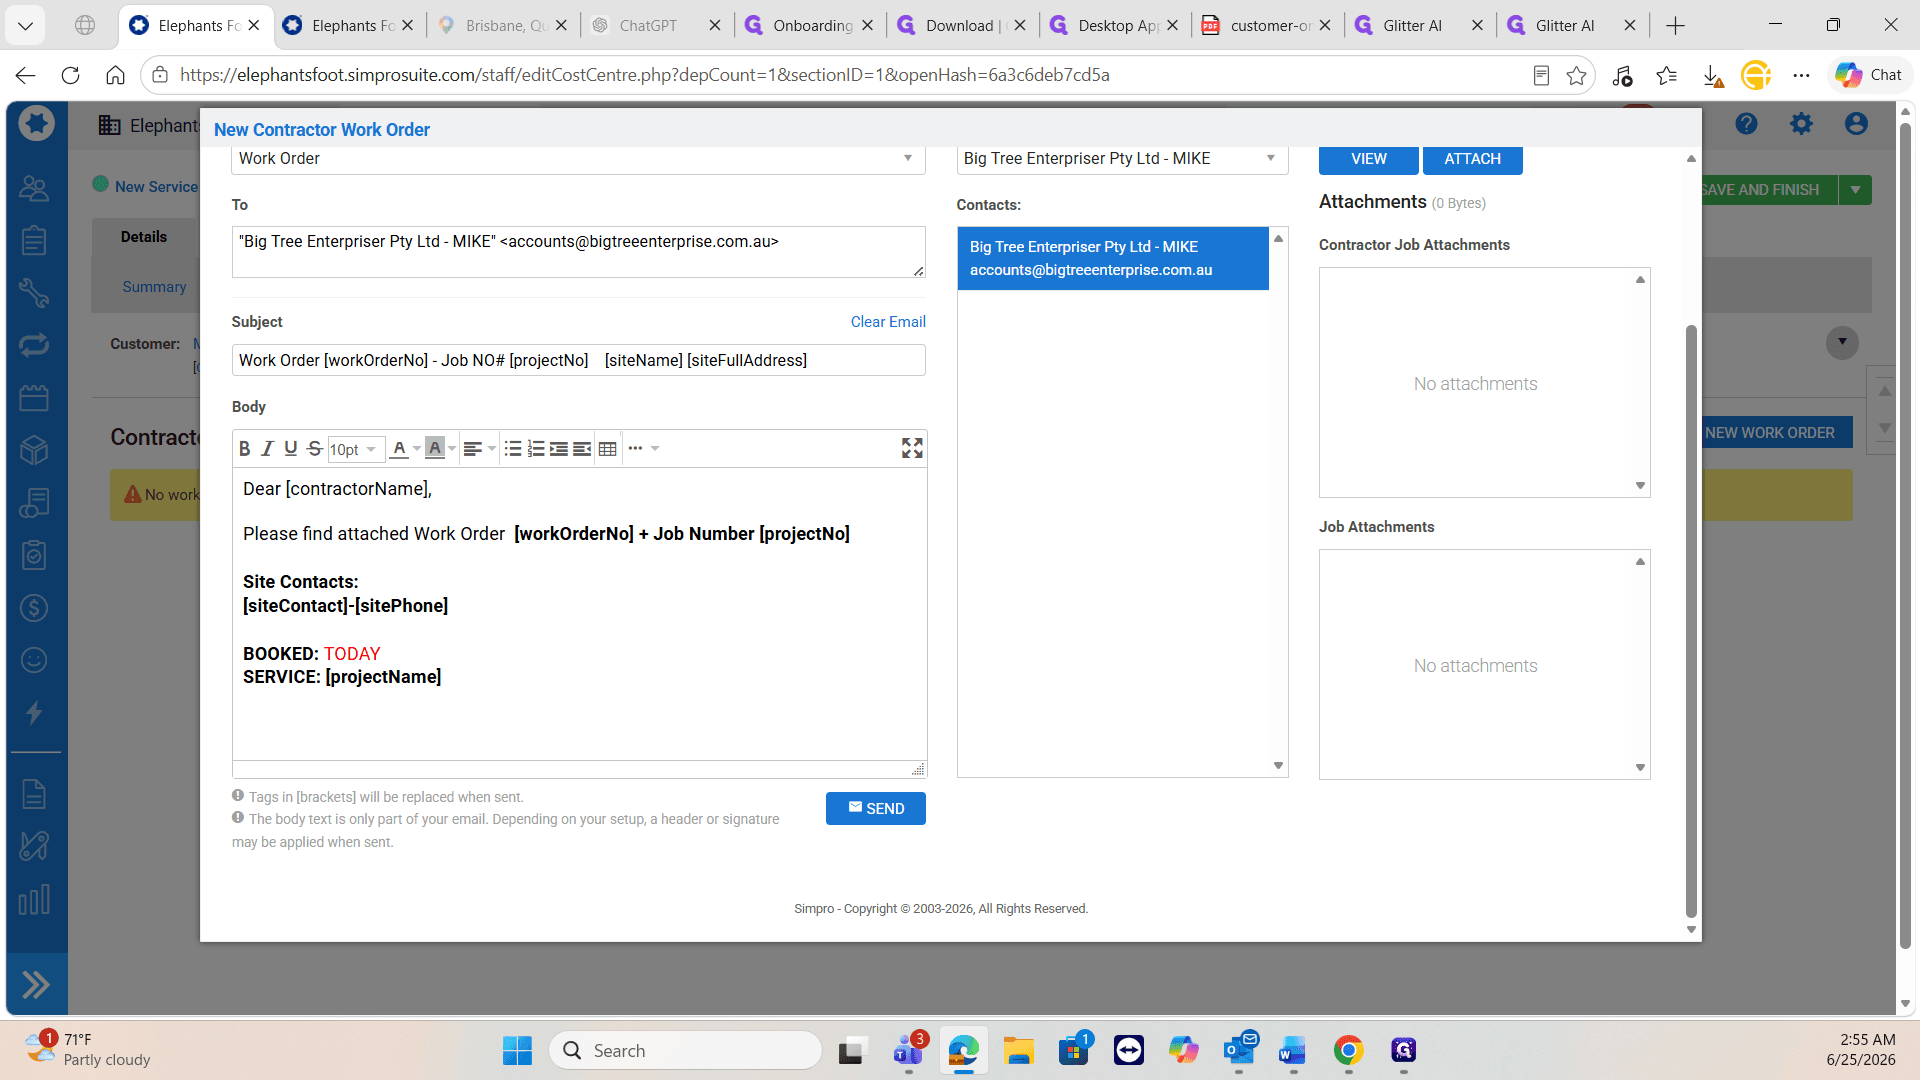This screenshot has width=1920, height=1080.
Task: Open Save and Finish dropdown arrow
Action: pyautogui.click(x=1855, y=190)
